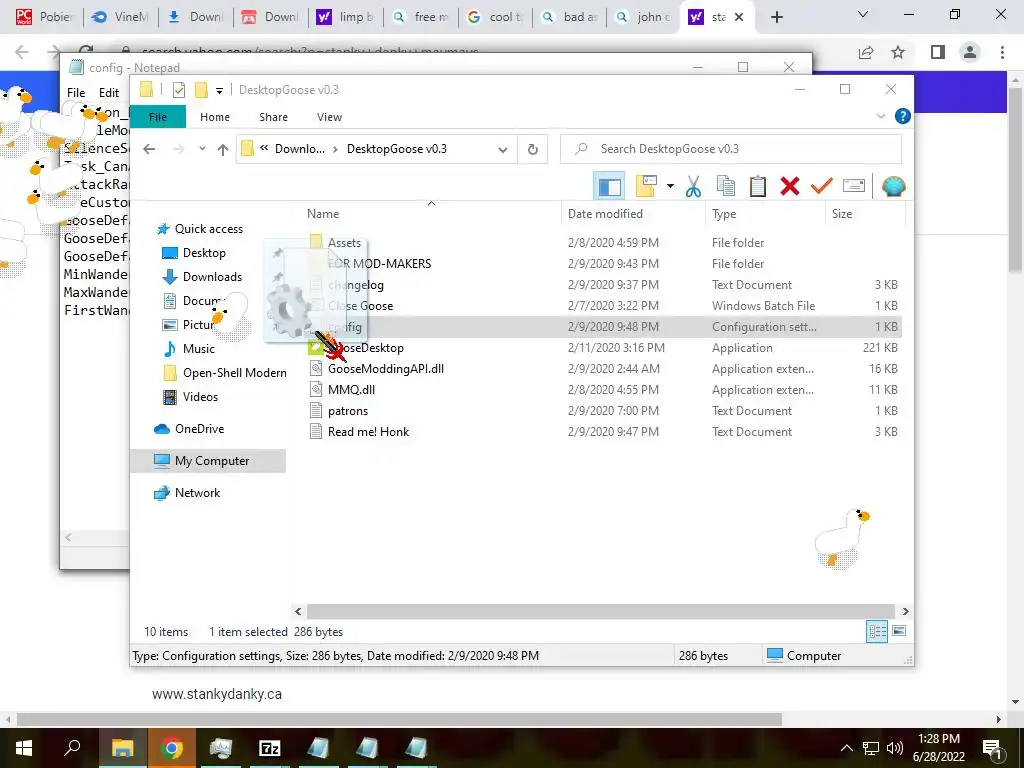Click Explorer scrollbar right arrow
Image resolution: width=1024 pixels, height=768 pixels.
[x=905, y=611]
